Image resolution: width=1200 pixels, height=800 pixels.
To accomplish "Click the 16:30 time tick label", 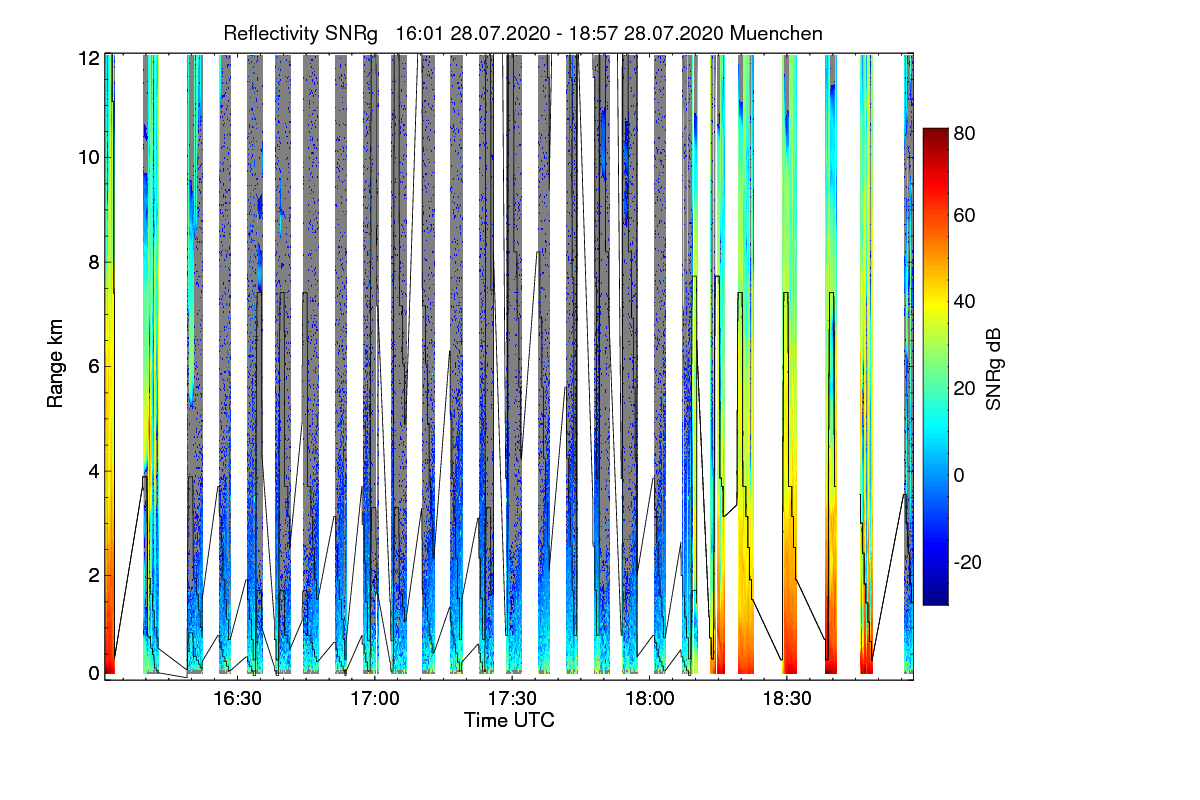I will click(x=237, y=699).
